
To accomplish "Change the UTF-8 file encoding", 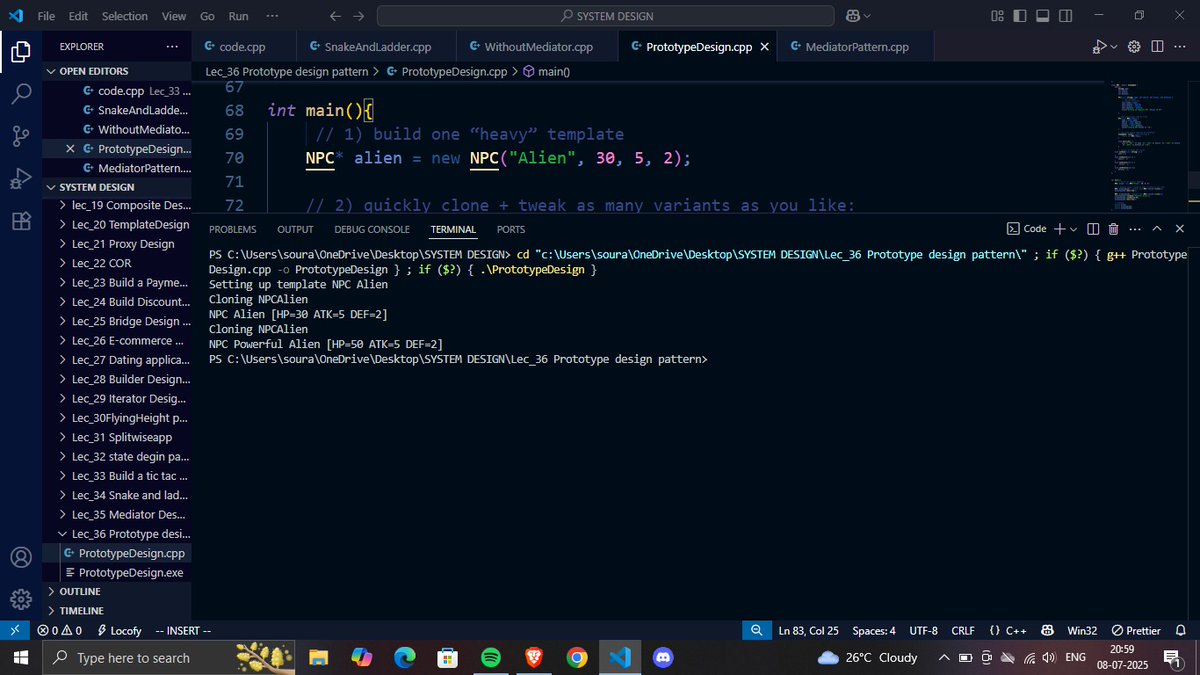I will [923, 631].
